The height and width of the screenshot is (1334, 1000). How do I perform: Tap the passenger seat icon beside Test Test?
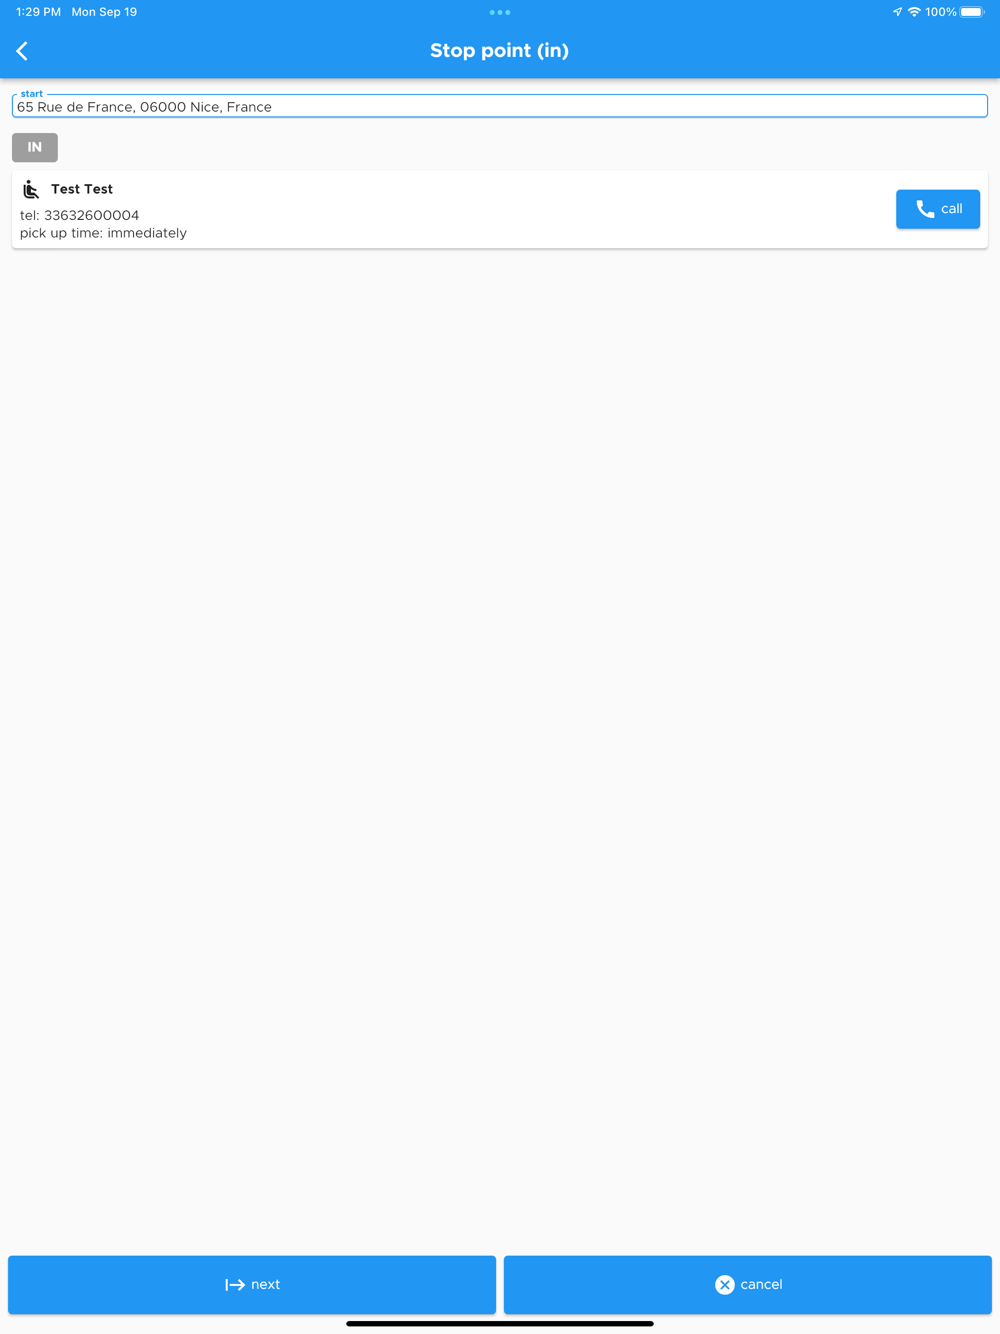(31, 189)
